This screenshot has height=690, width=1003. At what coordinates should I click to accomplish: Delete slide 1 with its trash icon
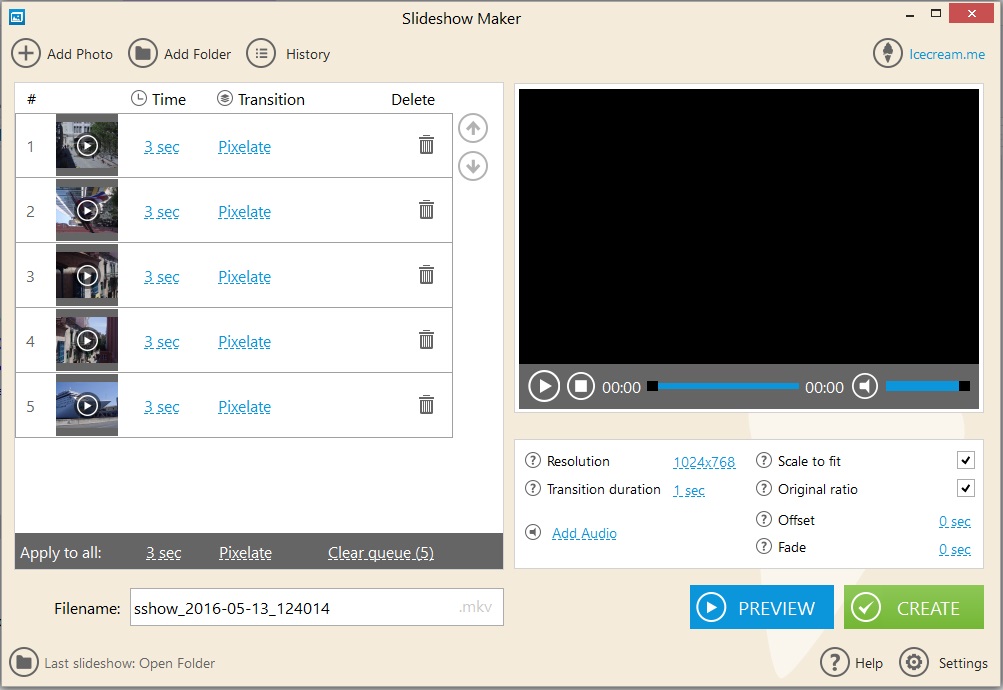tap(426, 145)
